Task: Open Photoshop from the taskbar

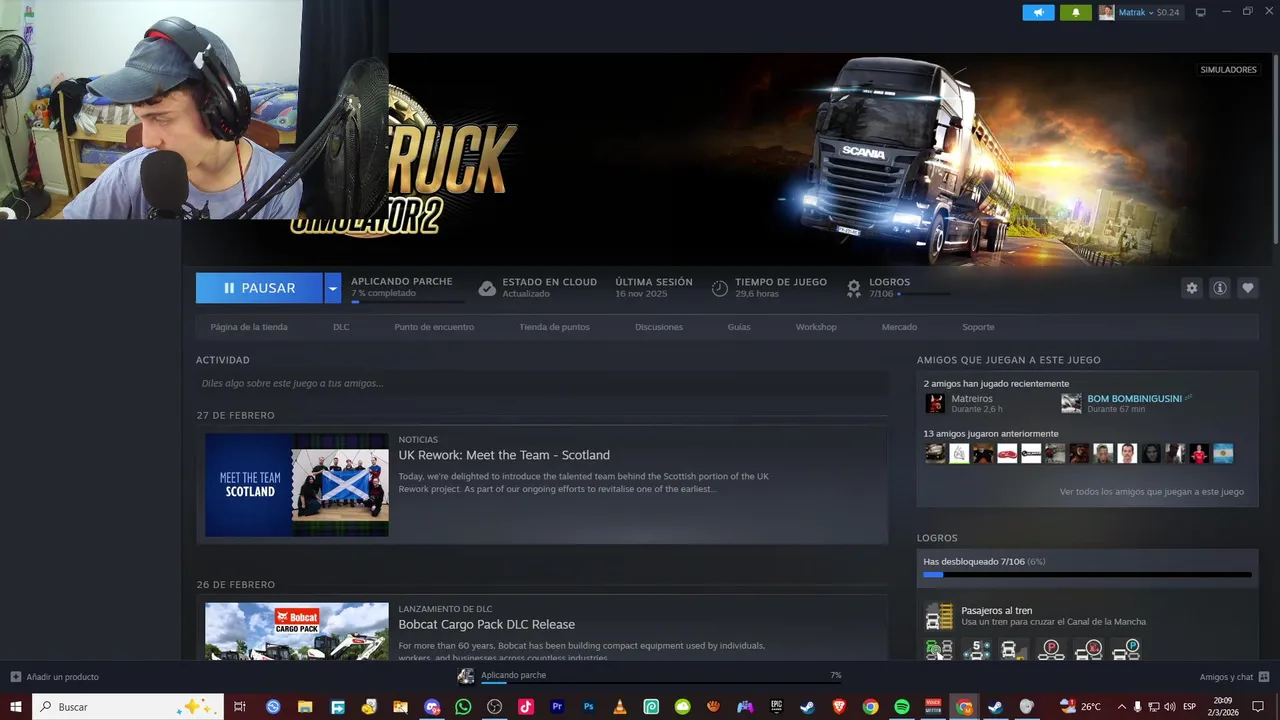Action: click(589, 707)
